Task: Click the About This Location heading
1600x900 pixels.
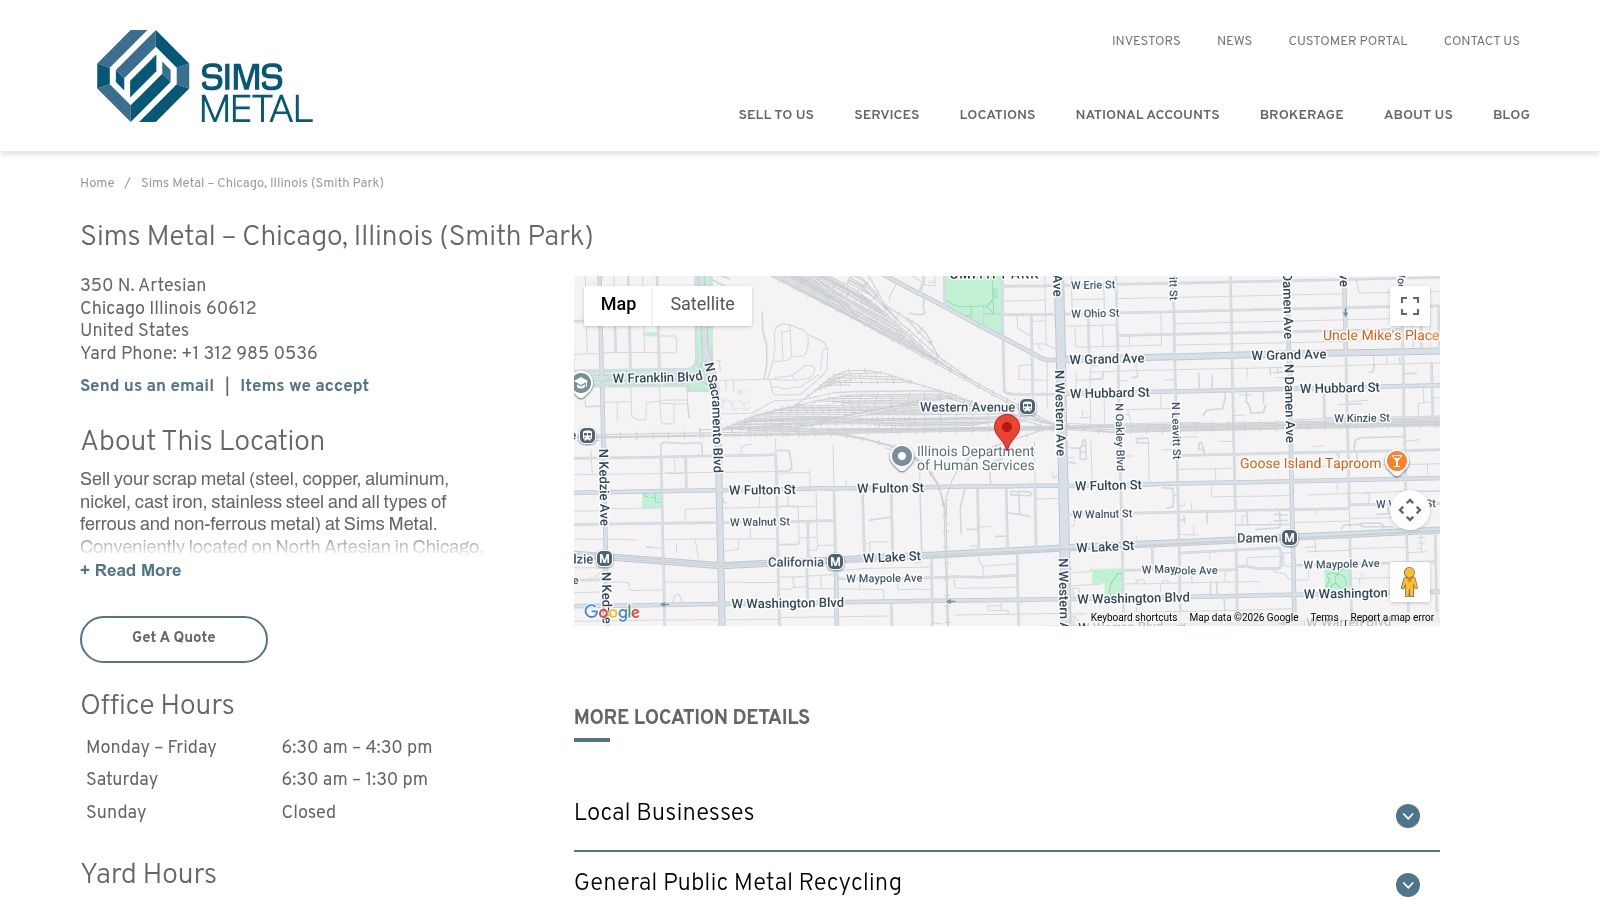Action: pos(202,442)
